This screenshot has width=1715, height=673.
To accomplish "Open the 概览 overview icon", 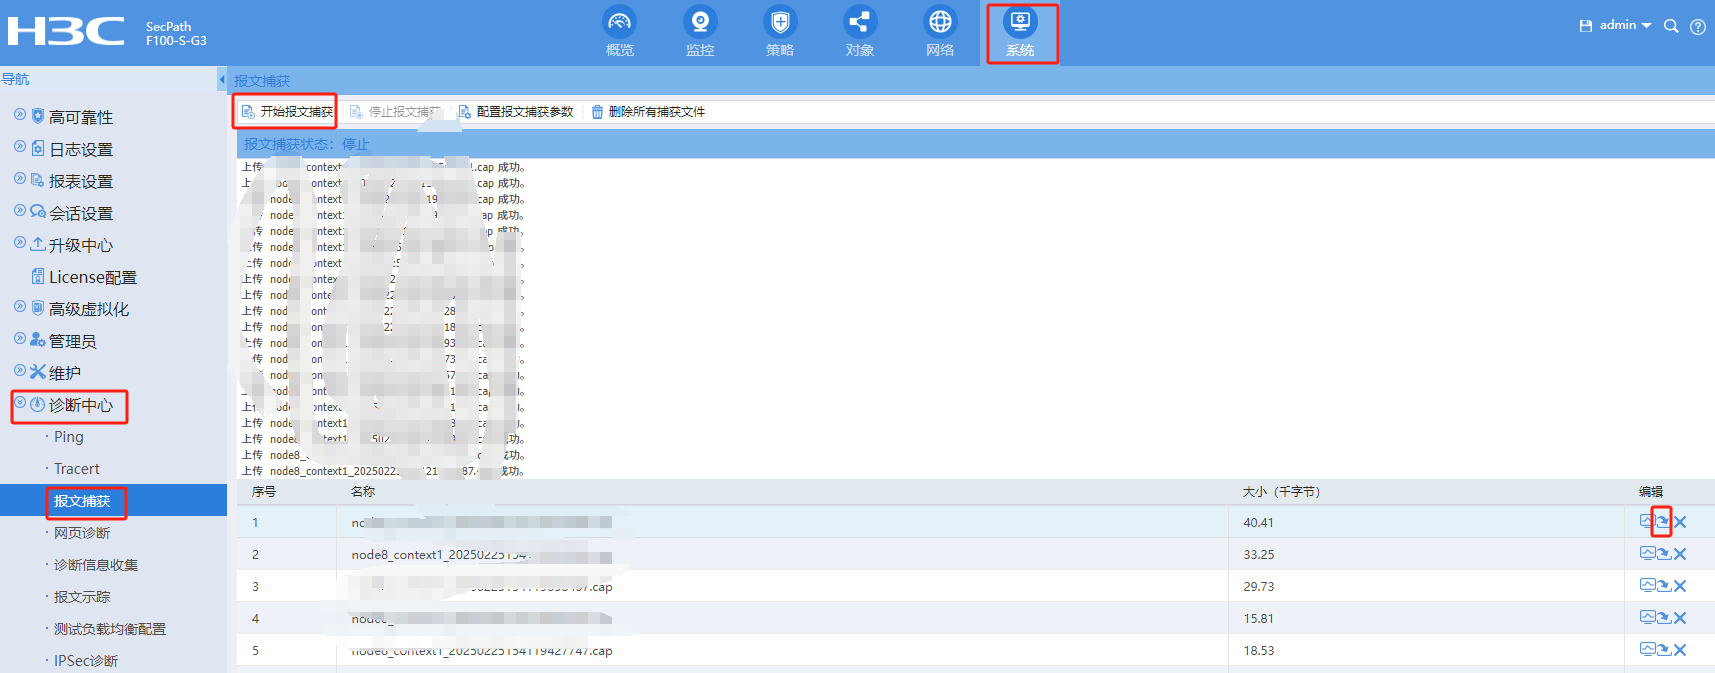I will (619, 23).
